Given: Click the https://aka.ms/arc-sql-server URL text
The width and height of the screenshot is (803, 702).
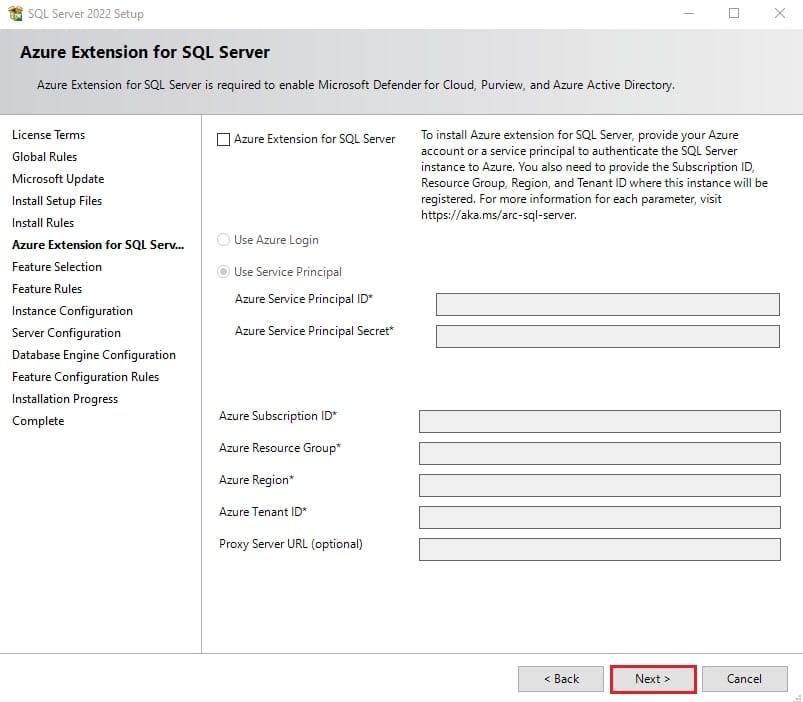Looking at the screenshot, I should point(498,215).
